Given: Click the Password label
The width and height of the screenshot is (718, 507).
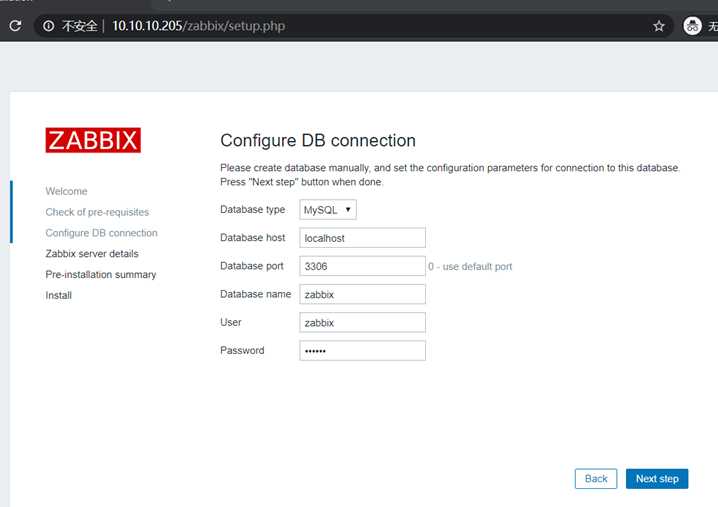Looking at the screenshot, I should 242,350.
